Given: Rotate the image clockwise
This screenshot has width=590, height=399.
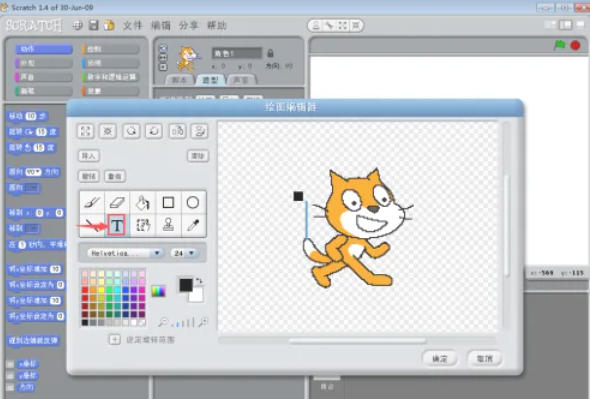Looking at the screenshot, I should (x=154, y=131).
